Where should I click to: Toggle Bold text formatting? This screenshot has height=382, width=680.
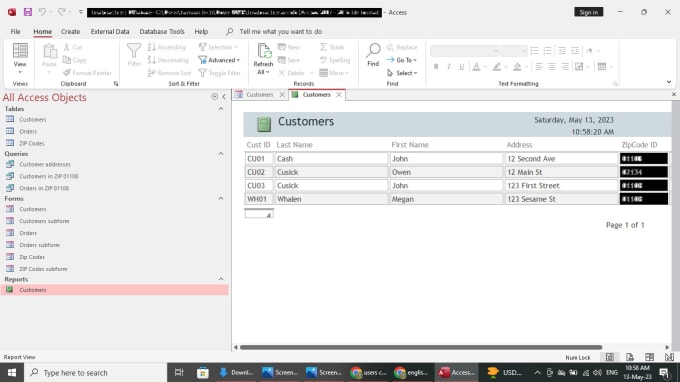click(436, 66)
